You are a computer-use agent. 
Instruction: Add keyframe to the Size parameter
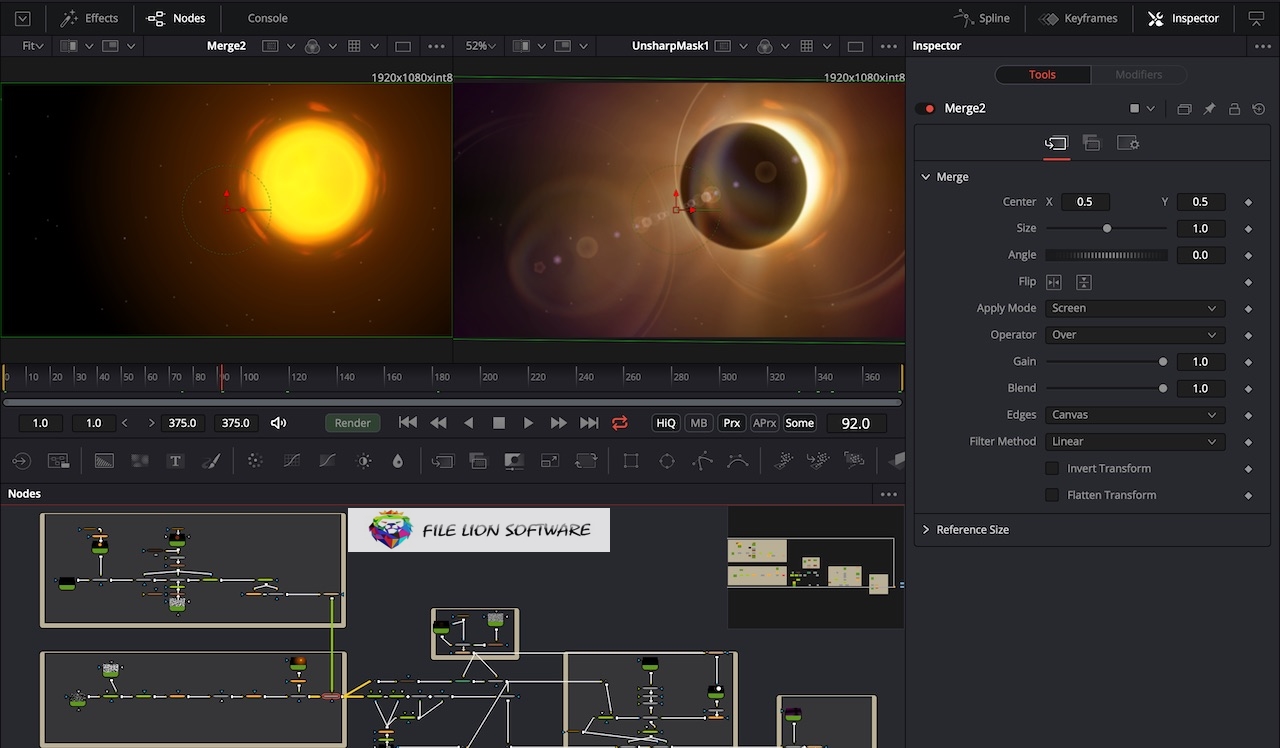point(1248,229)
